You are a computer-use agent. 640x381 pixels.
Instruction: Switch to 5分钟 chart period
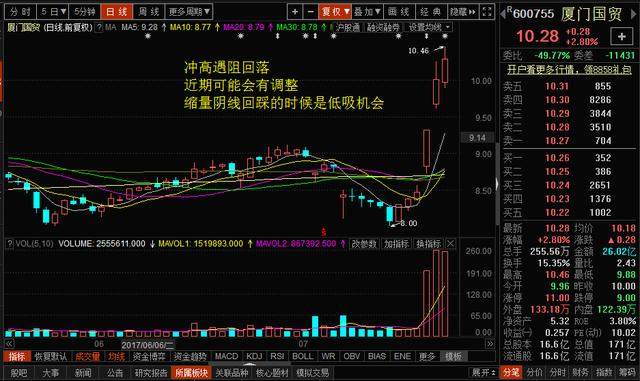tap(85, 11)
